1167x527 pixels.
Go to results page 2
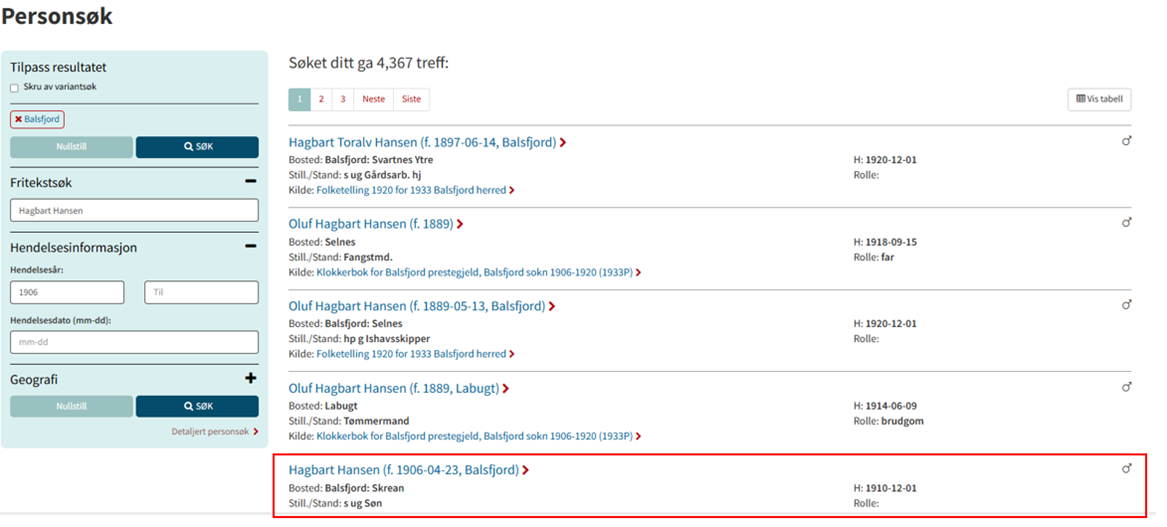click(x=321, y=99)
